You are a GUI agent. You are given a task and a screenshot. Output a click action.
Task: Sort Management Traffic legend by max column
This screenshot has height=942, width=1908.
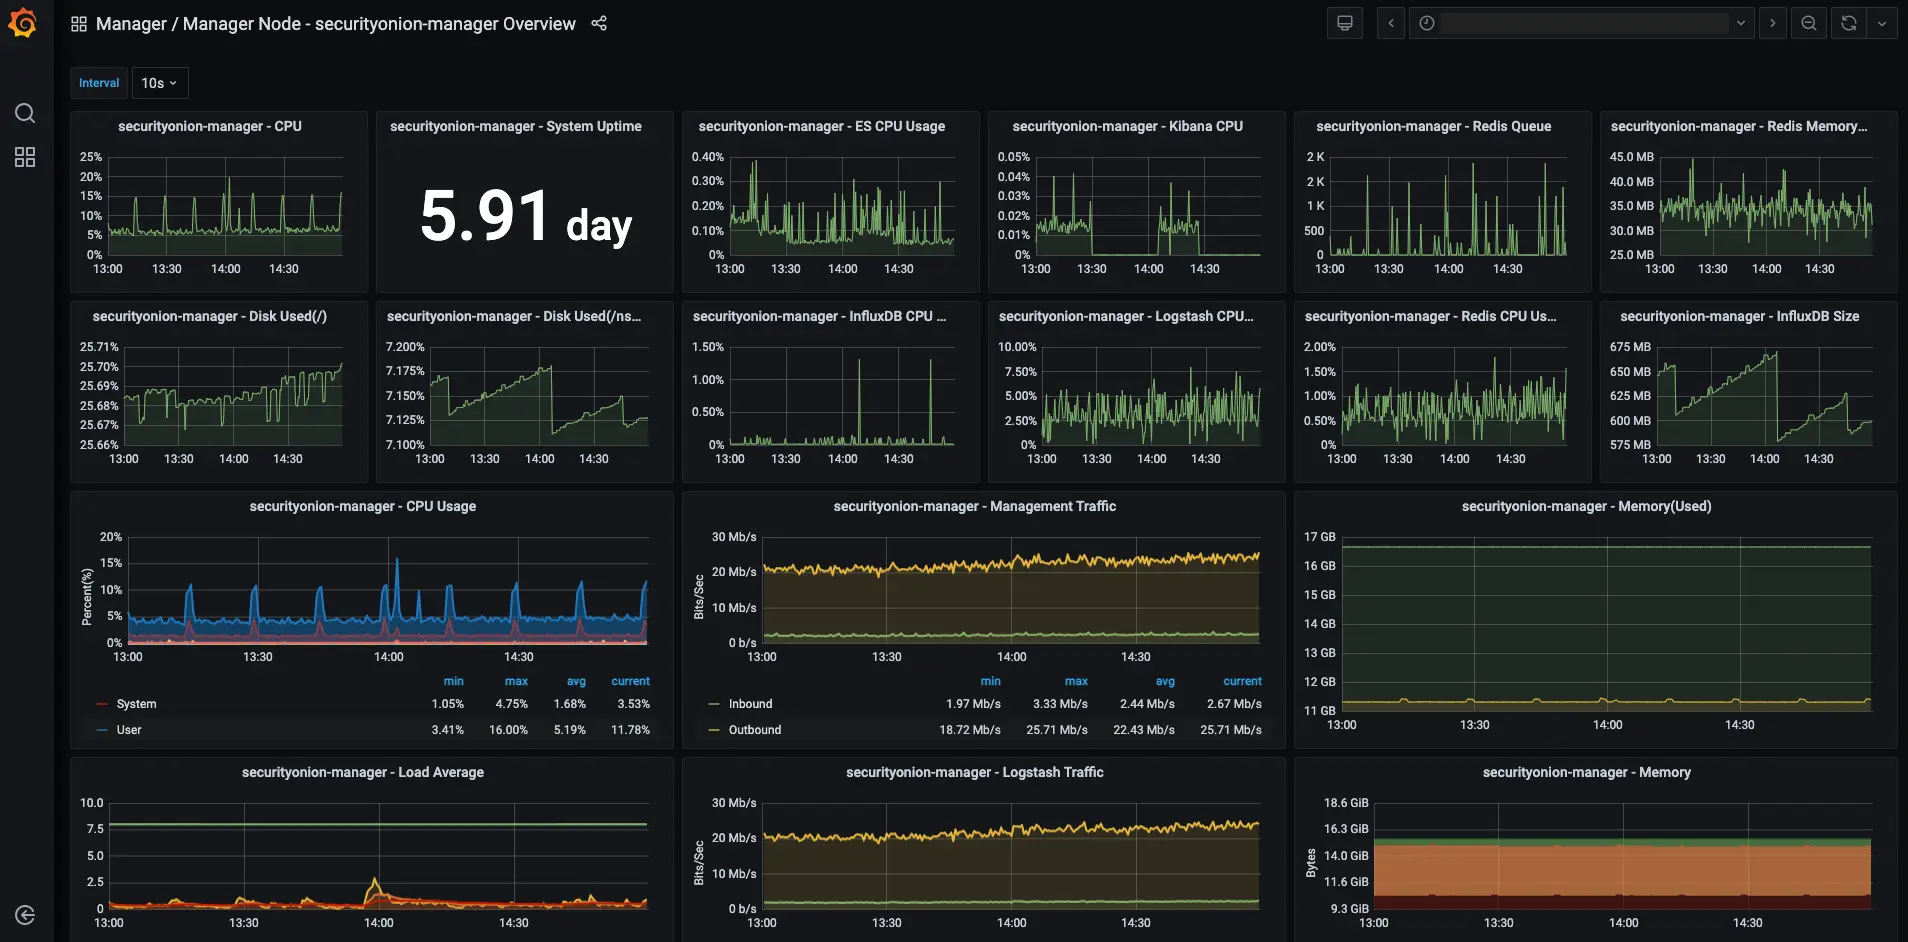tap(1077, 681)
